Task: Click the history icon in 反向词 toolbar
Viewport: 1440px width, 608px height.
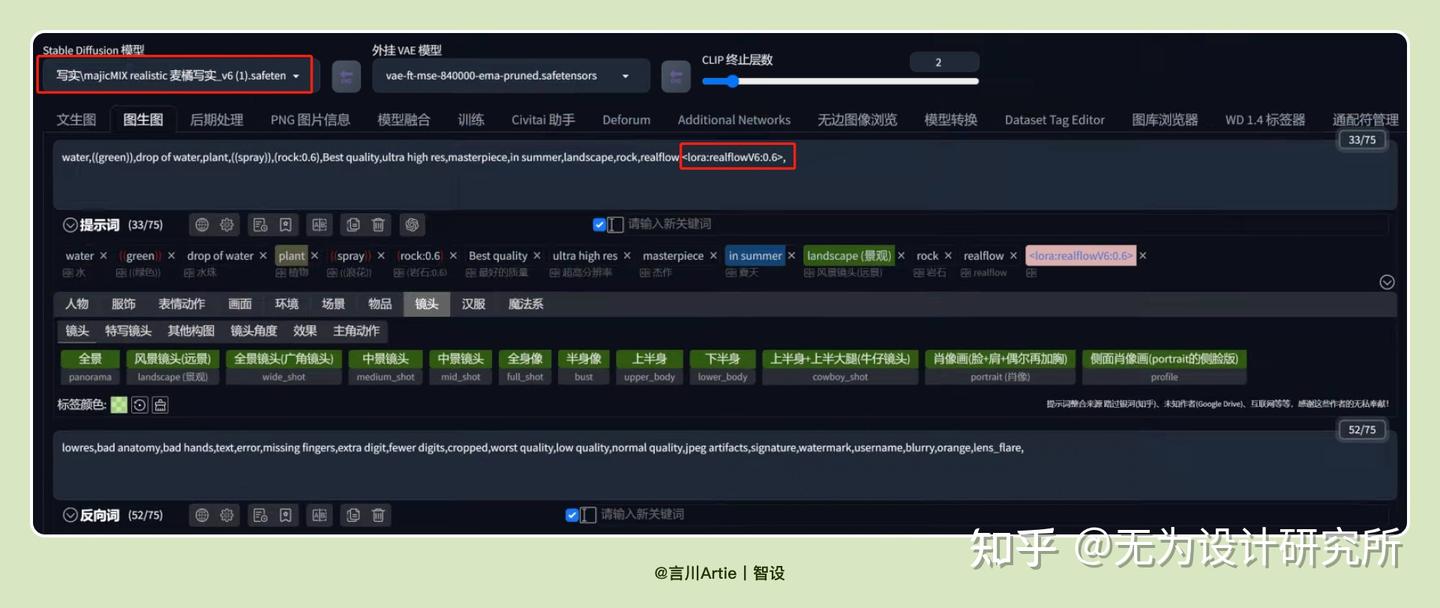Action: pos(260,515)
